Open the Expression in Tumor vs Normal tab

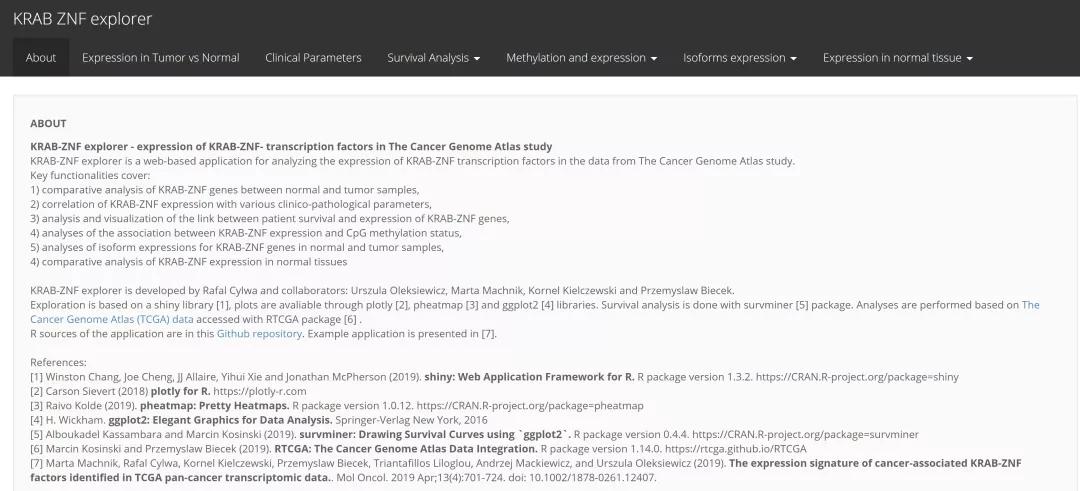160,58
